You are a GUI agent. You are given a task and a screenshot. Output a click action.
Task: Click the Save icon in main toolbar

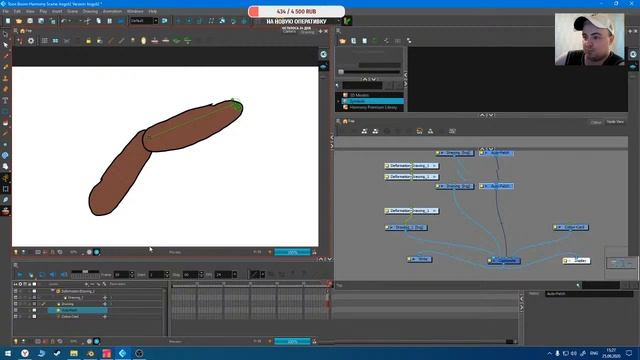point(30,21)
